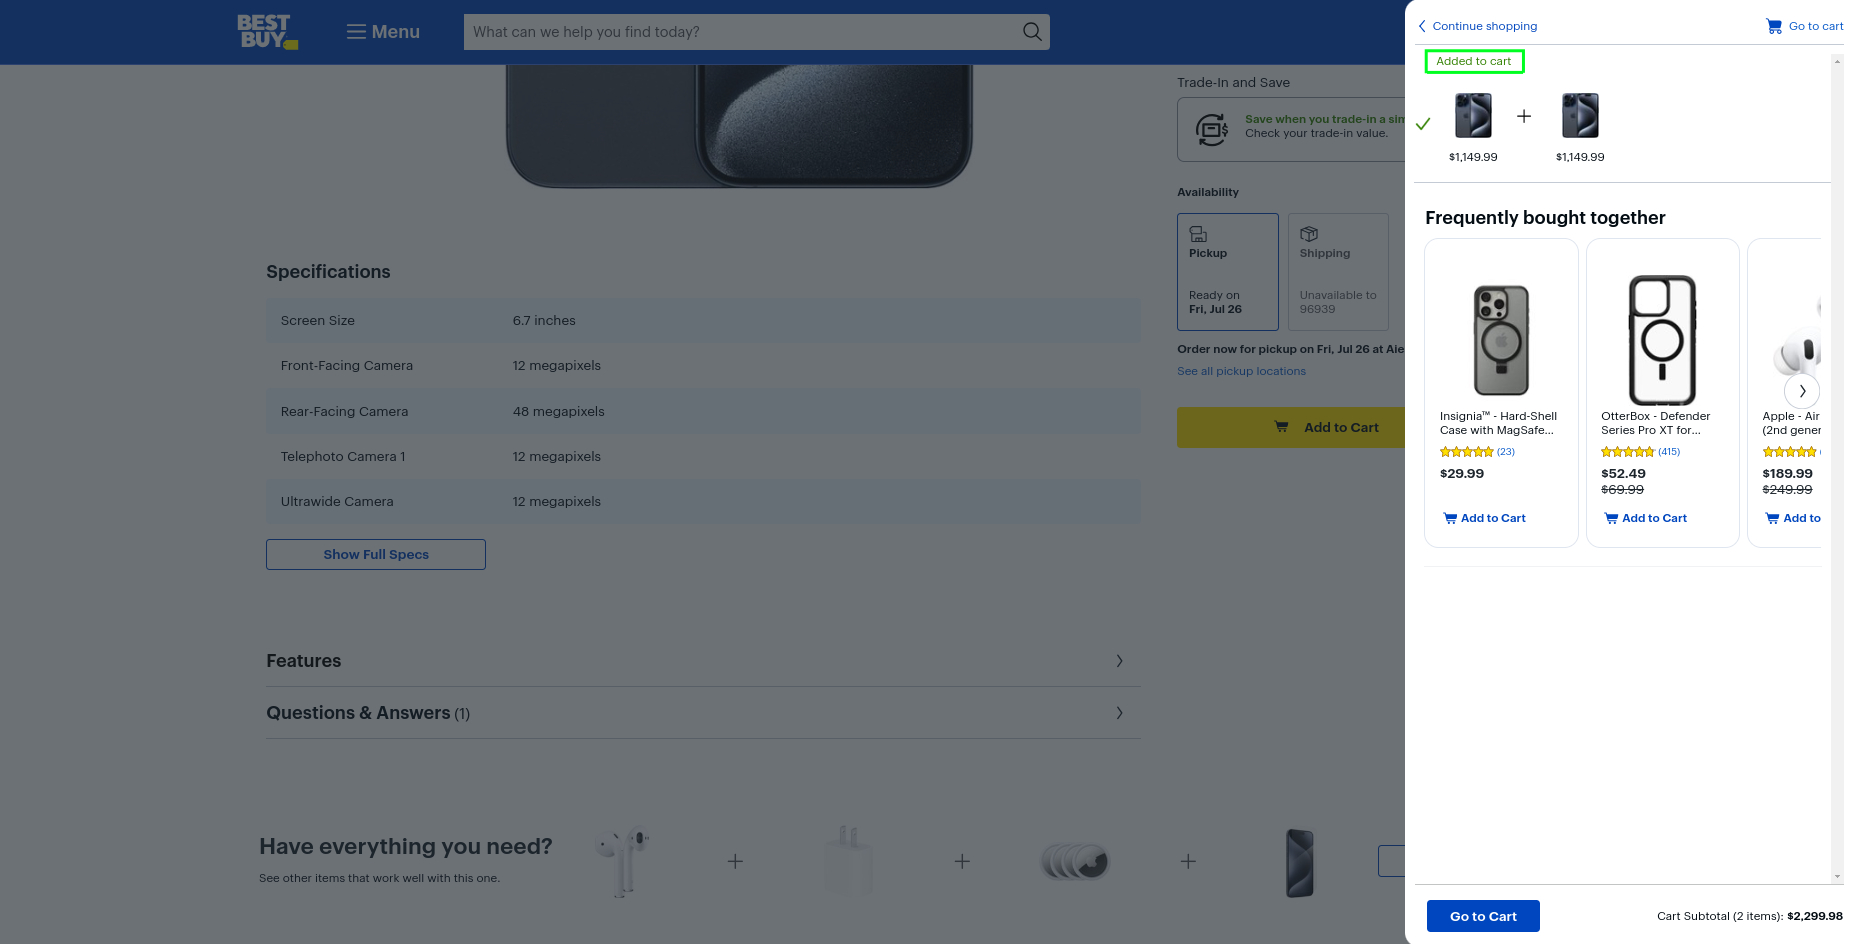Add OtterBox Defender case to cart
The height and width of the screenshot is (944, 1852).
(x=1646, y=518)
